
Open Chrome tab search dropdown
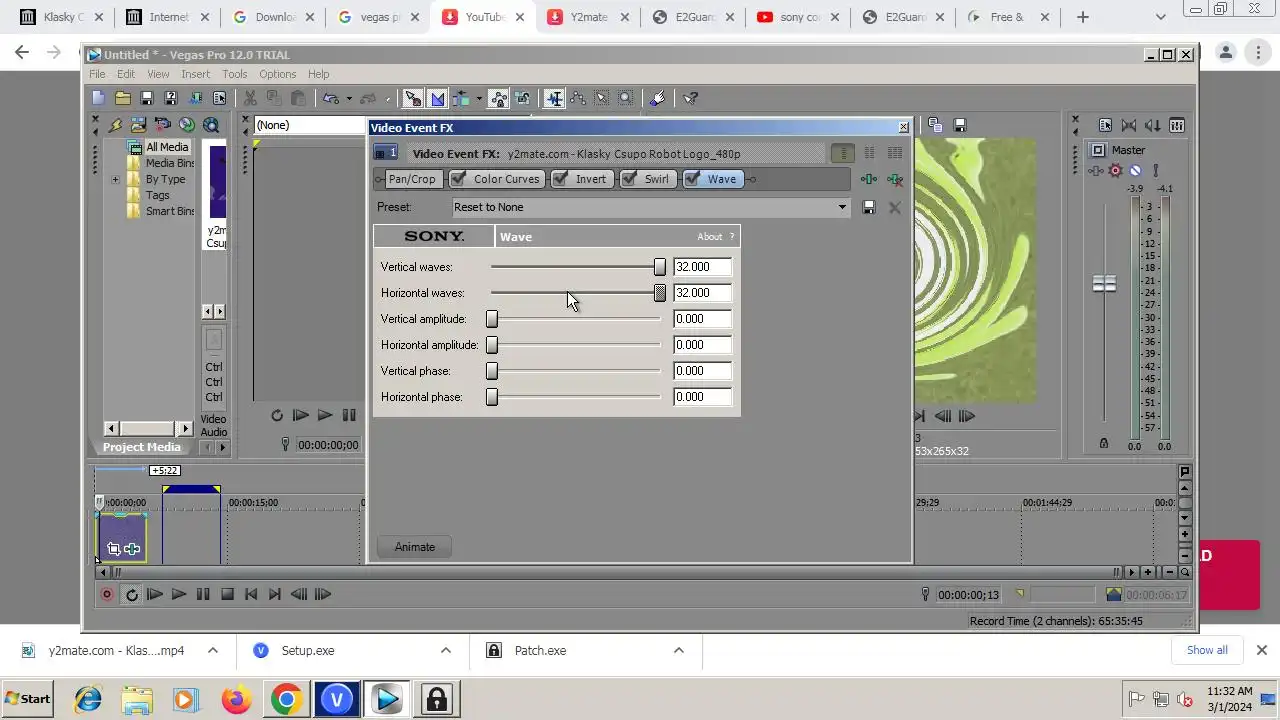coord(1161,17)
